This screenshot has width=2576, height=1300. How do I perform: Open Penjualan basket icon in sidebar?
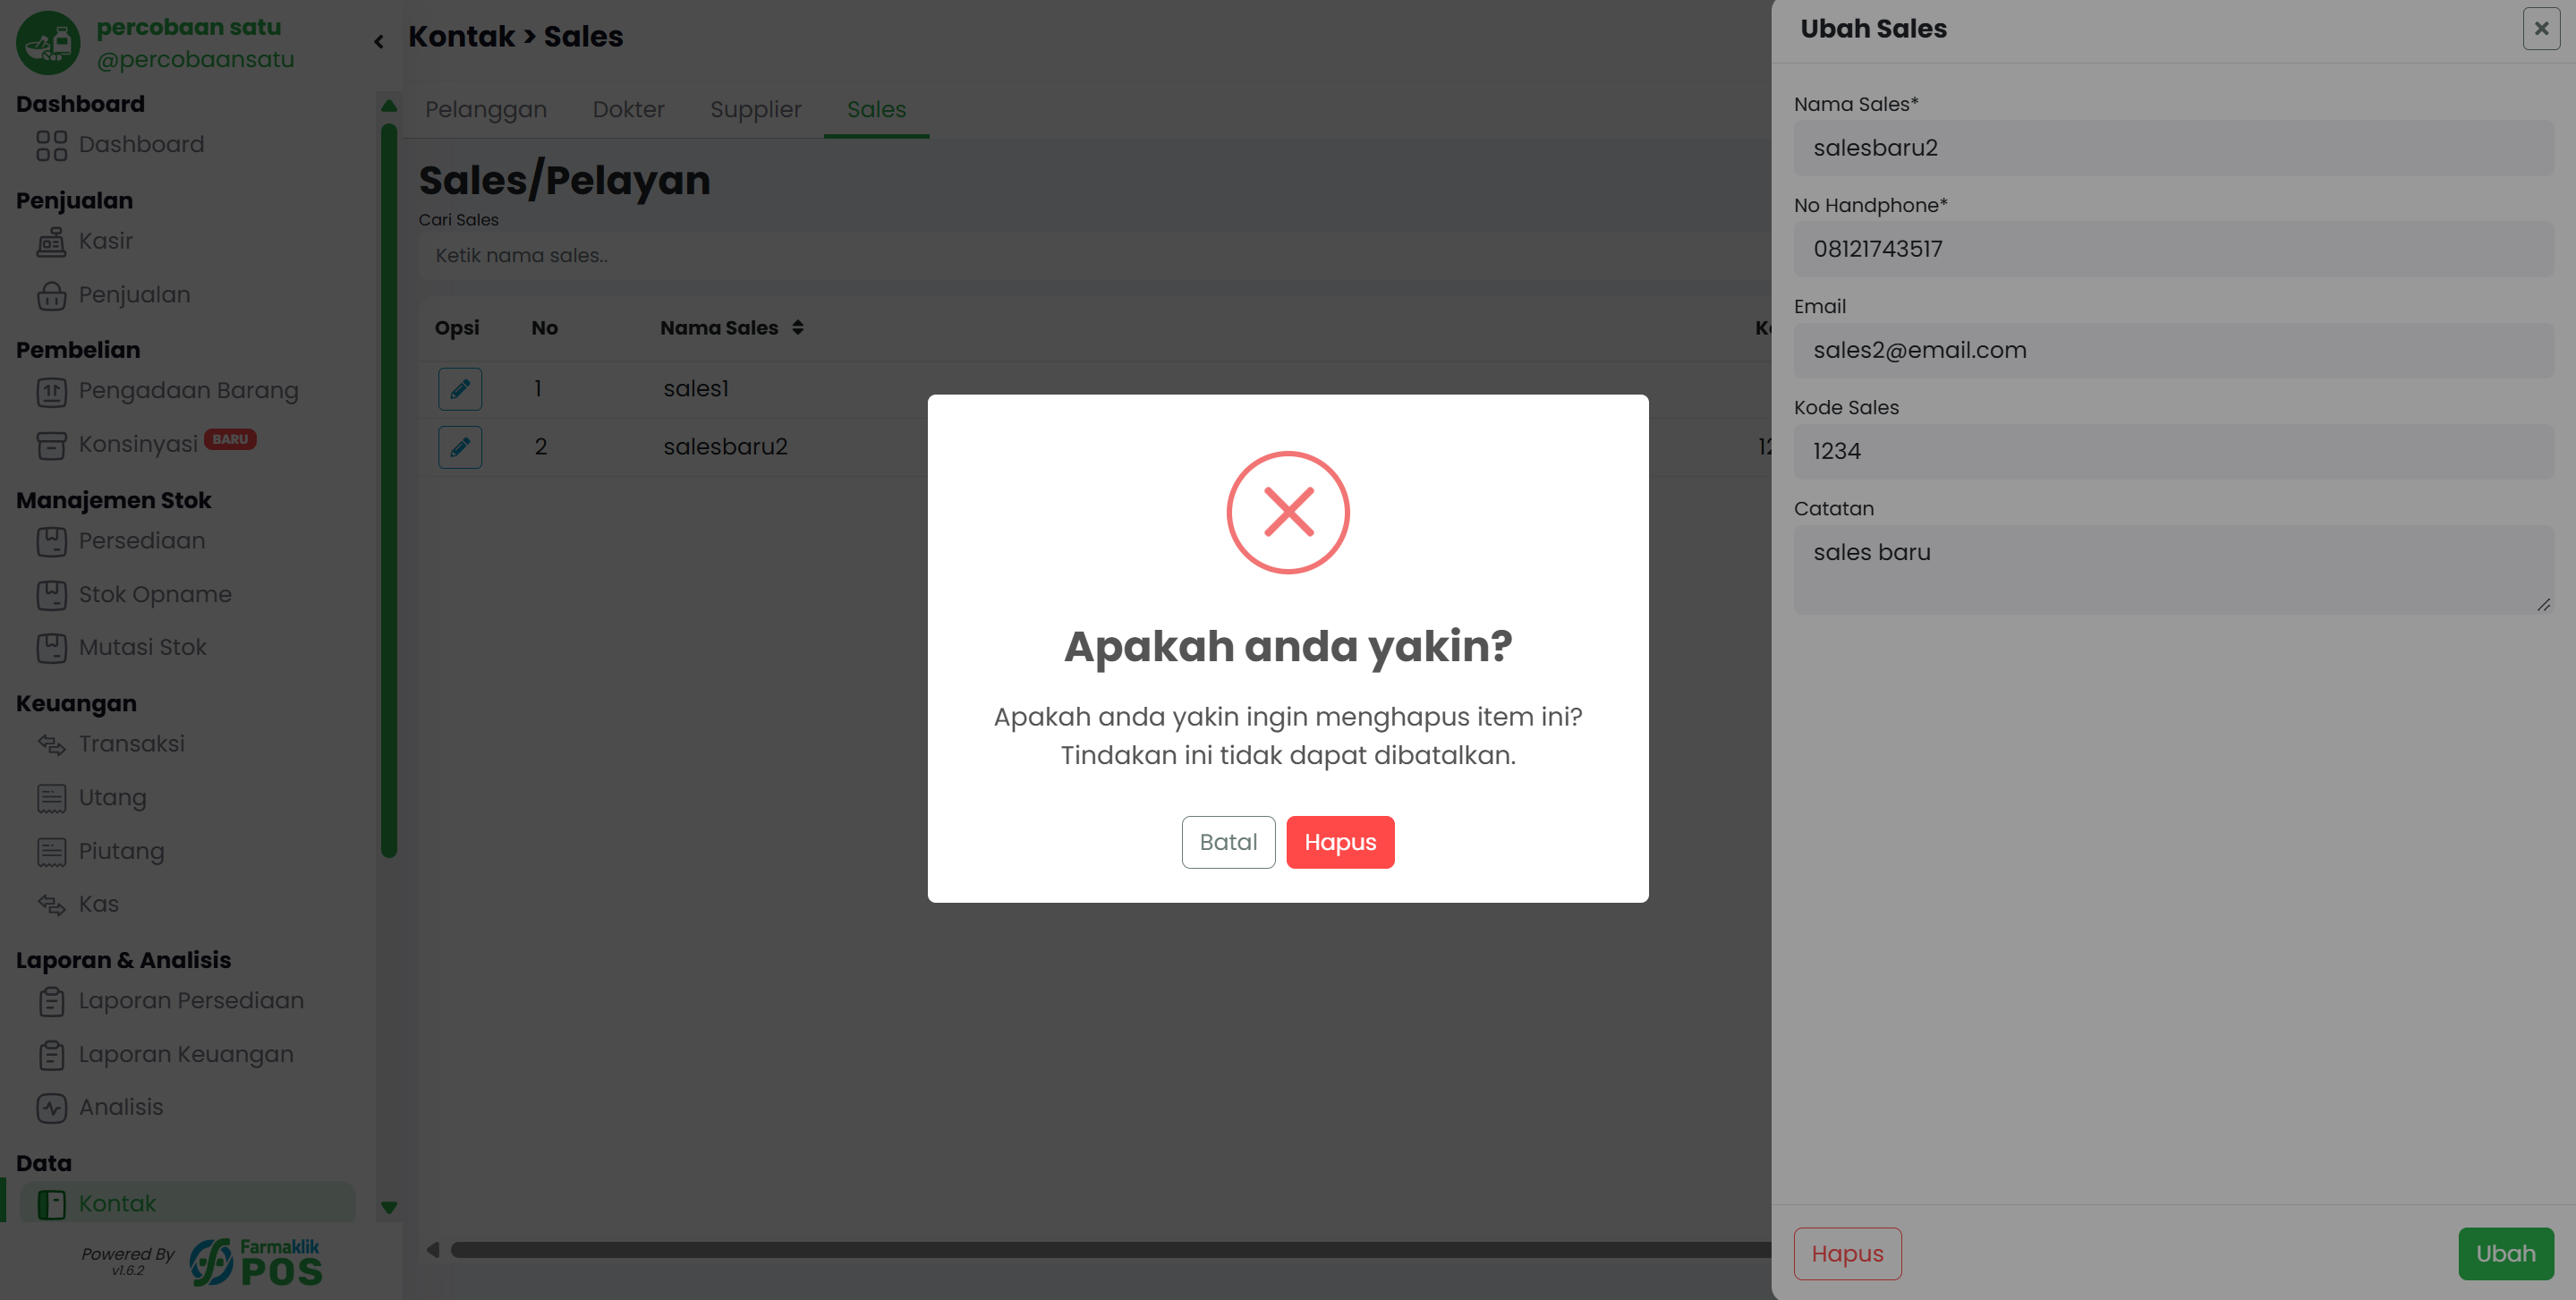point(51,295)
